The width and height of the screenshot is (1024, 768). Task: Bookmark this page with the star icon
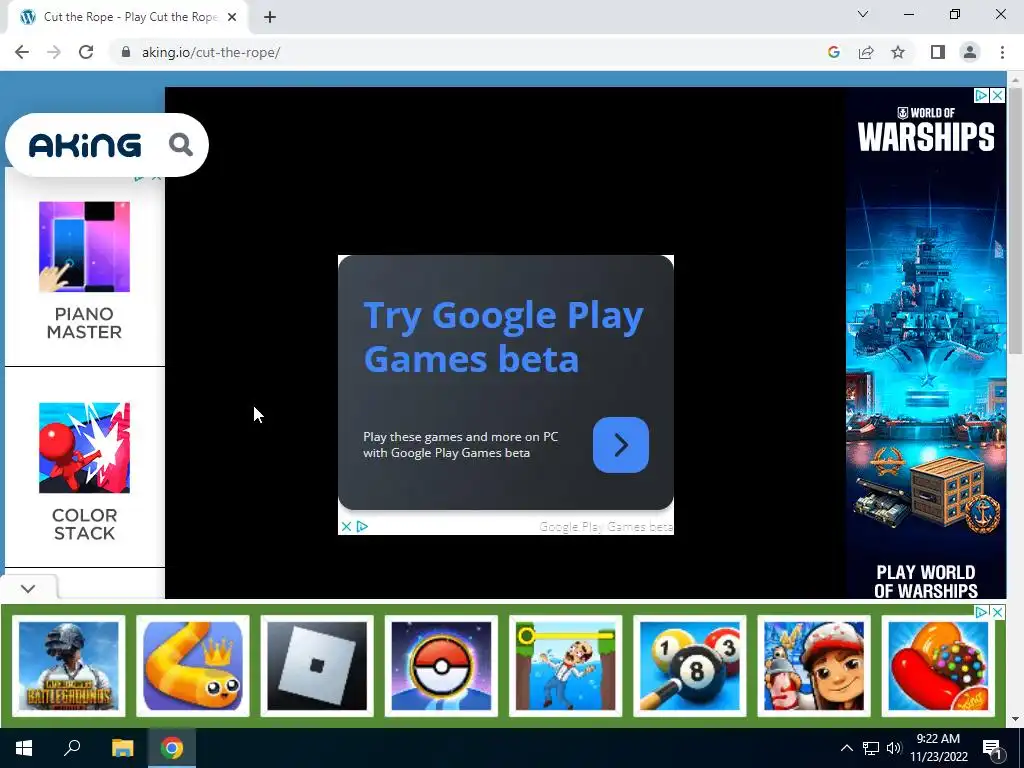coord(898,52)
